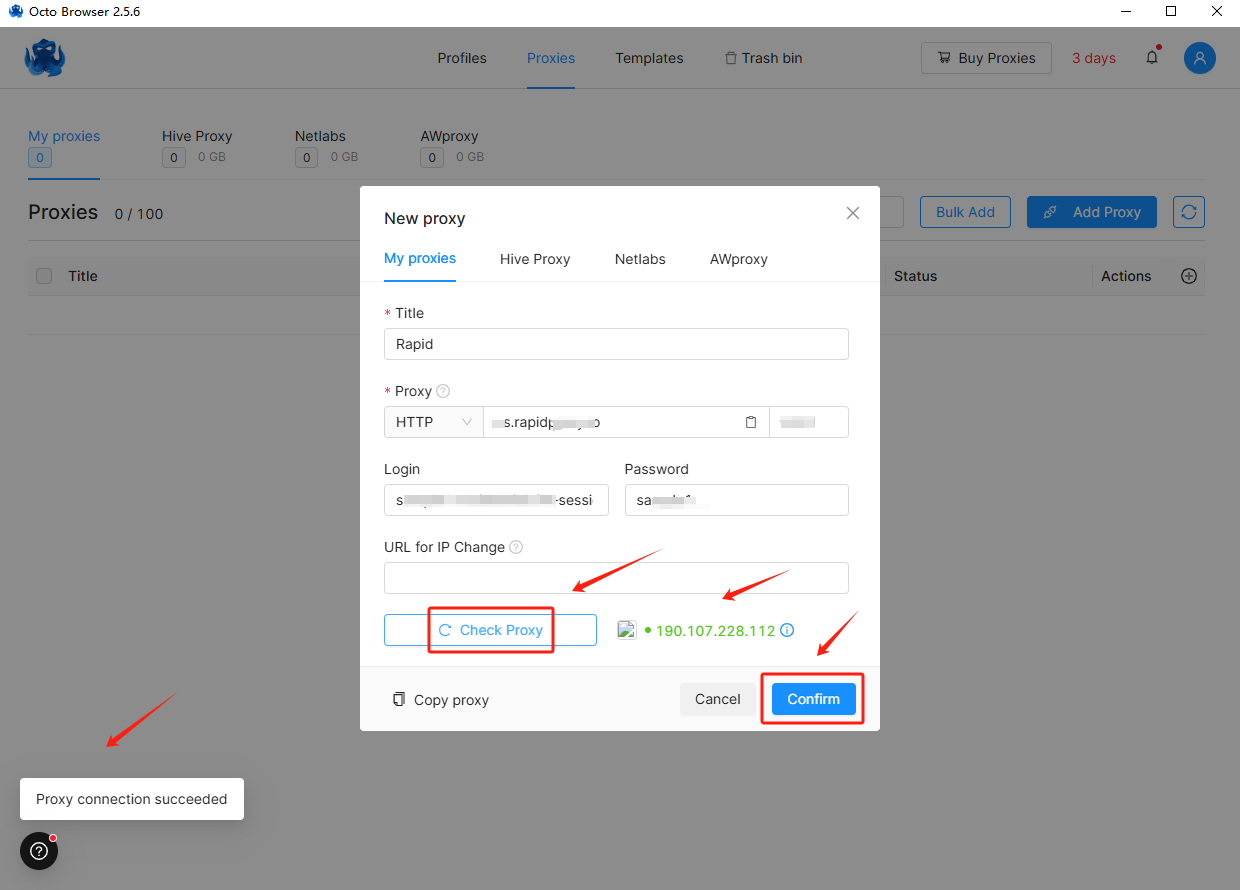This screenshot has width=1240, height=890.
Task: Click the Octo Browser octopus logo
Action: 45,58
